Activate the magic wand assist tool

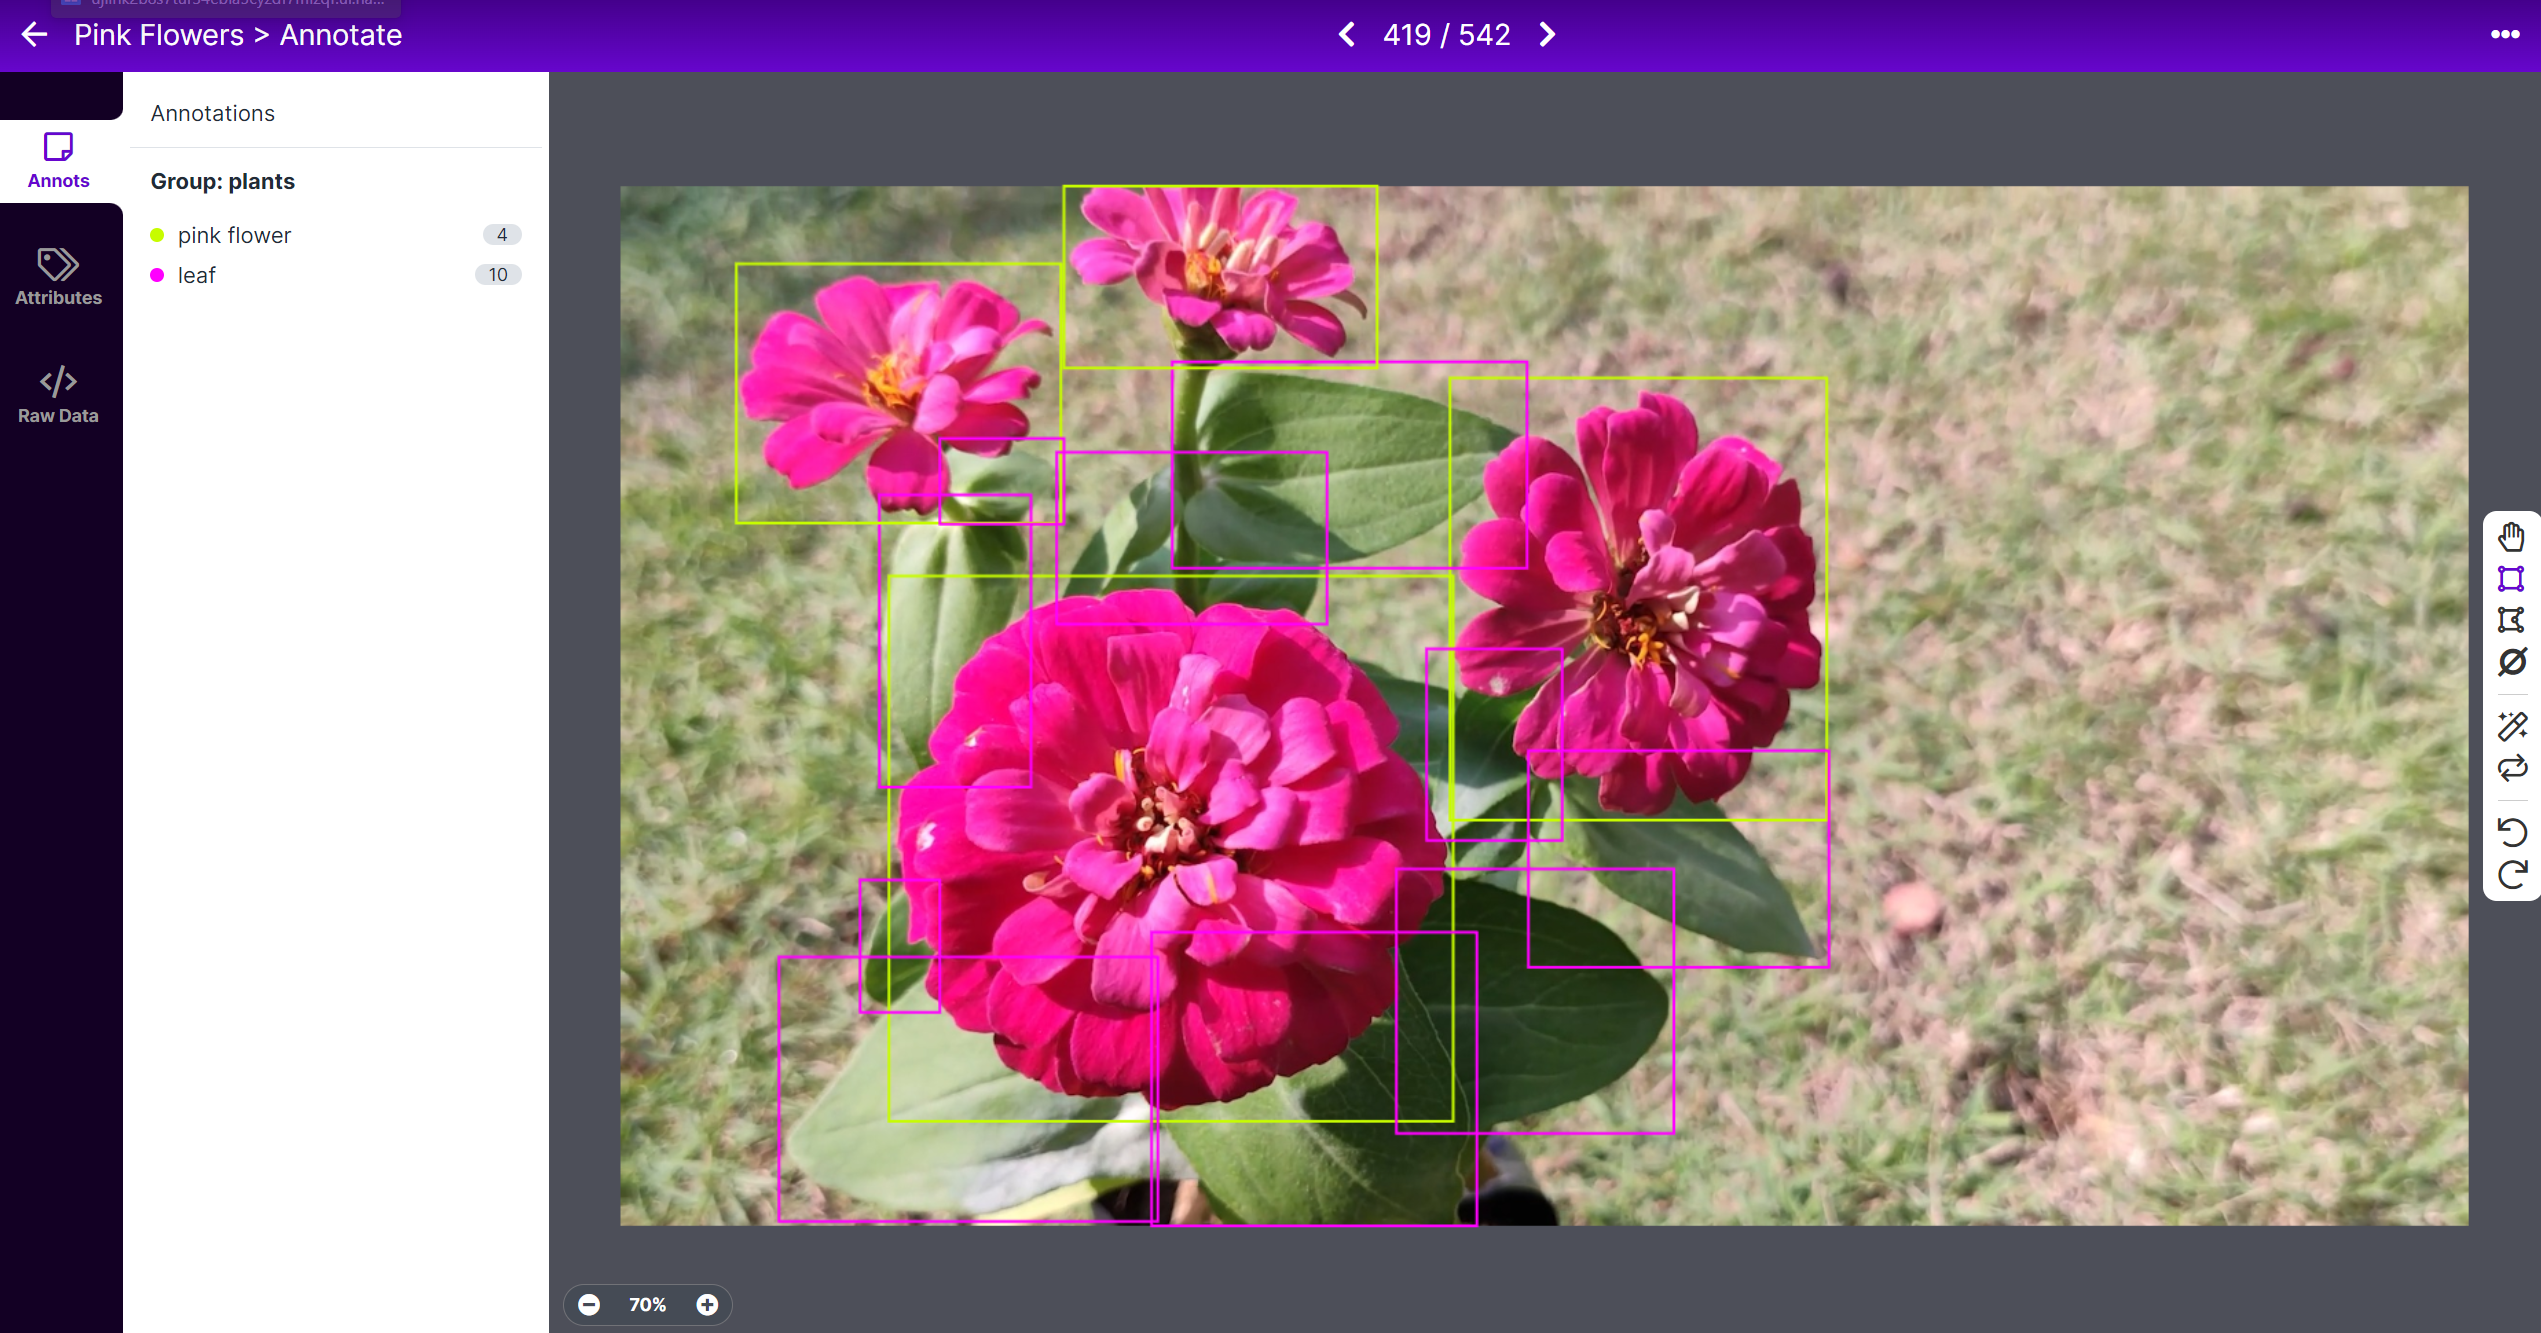tap(2511, 726)
